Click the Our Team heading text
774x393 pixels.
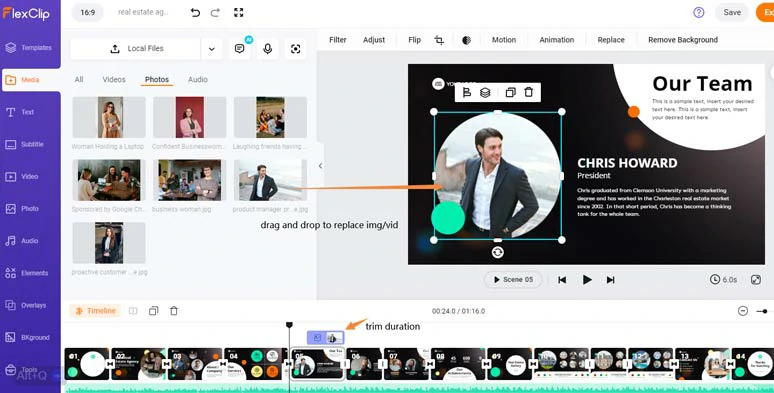click(702, 84)
